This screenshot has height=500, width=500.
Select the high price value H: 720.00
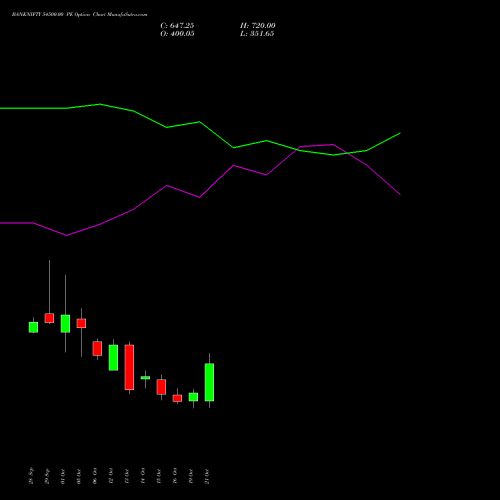(x=258, y=26)
